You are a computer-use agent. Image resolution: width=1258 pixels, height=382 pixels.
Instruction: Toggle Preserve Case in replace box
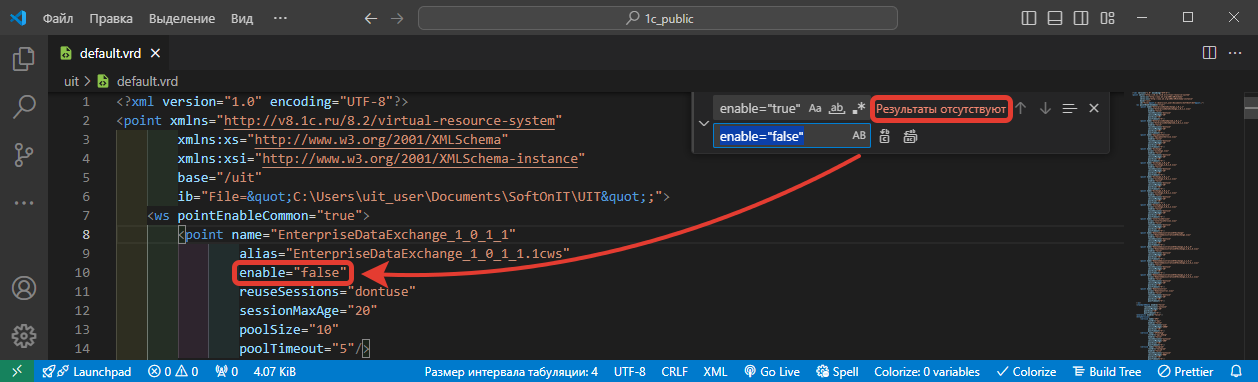point(859,136)
